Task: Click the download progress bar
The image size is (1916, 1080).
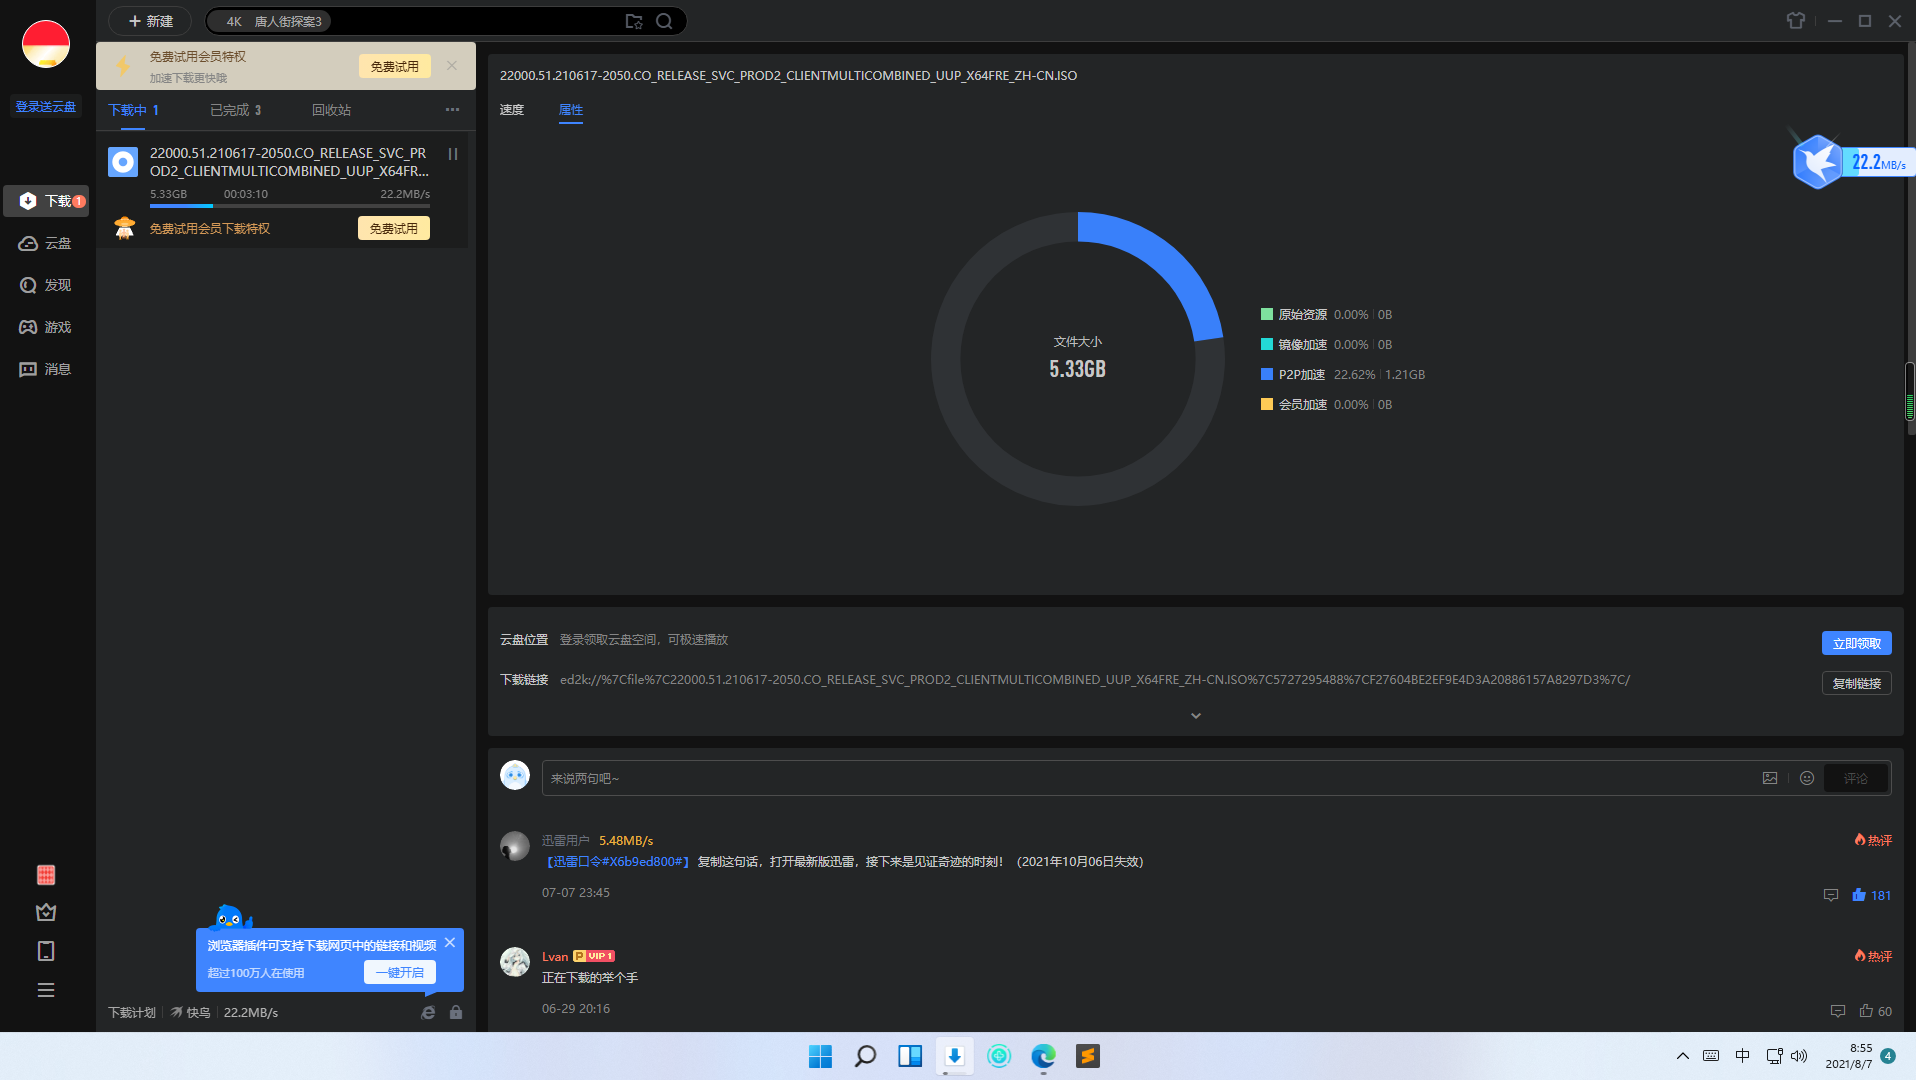Action: click(290, 206)
